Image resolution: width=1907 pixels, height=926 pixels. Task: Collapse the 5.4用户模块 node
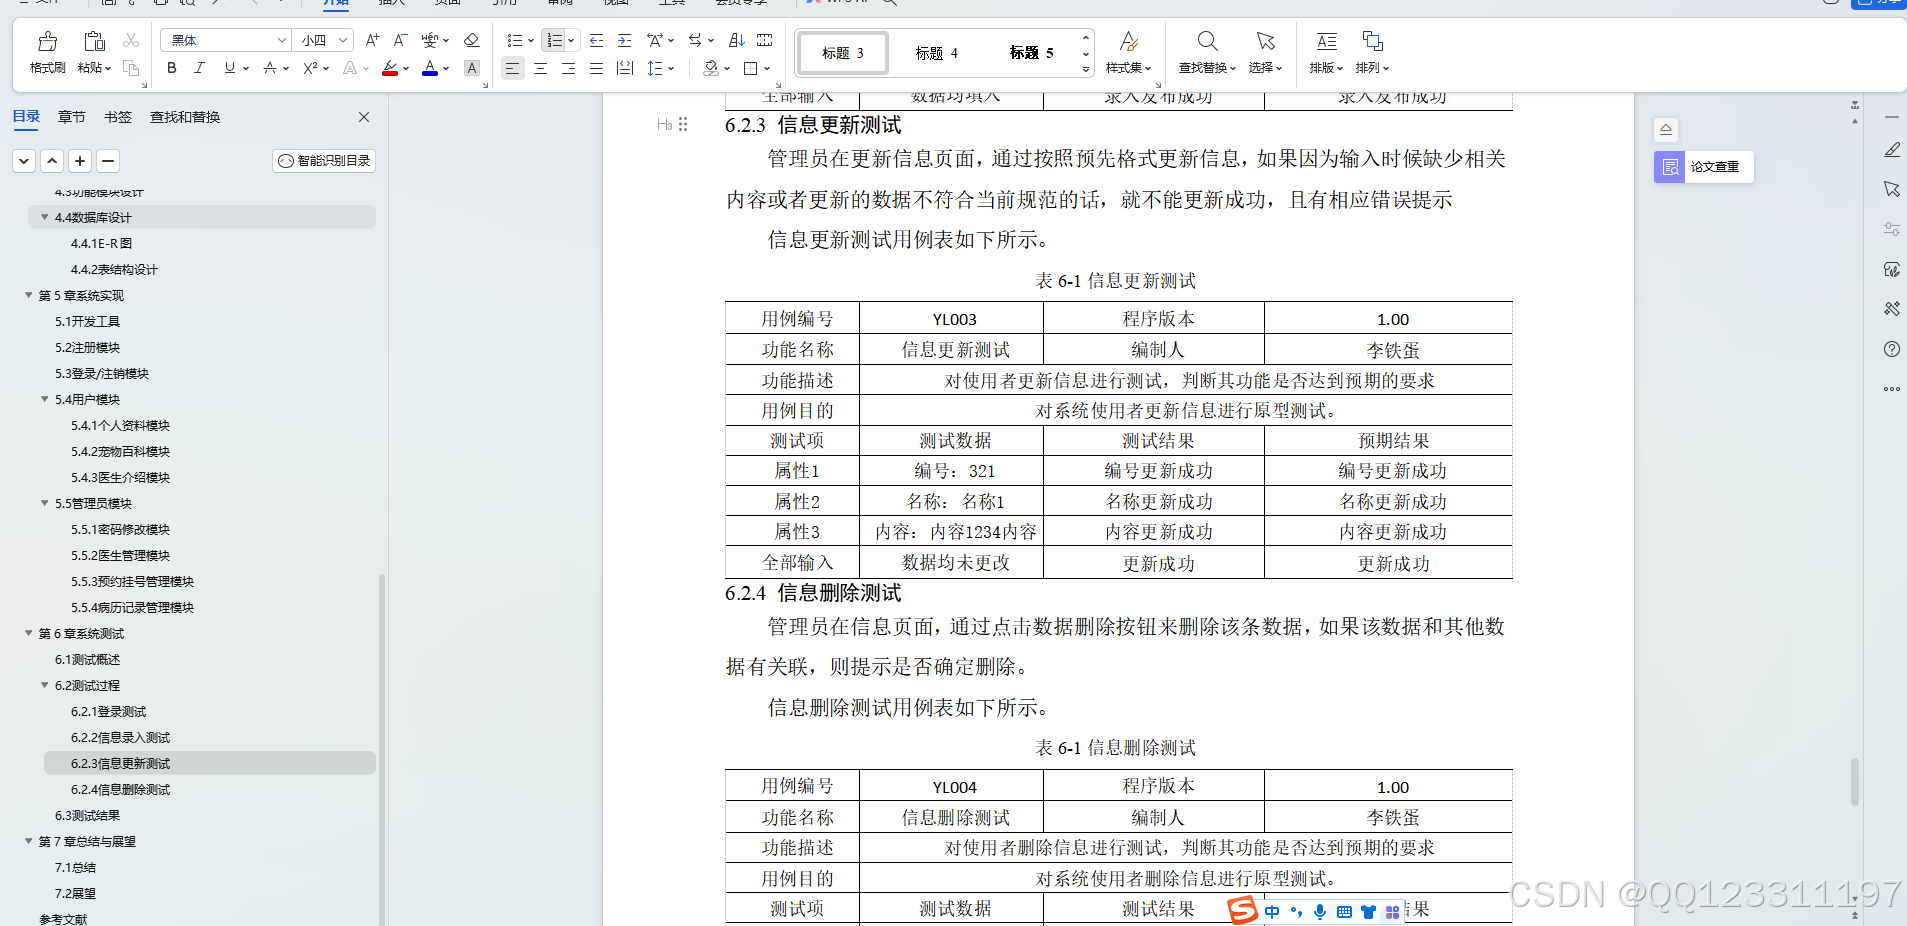pyautogui.click(x=44, y=399)
